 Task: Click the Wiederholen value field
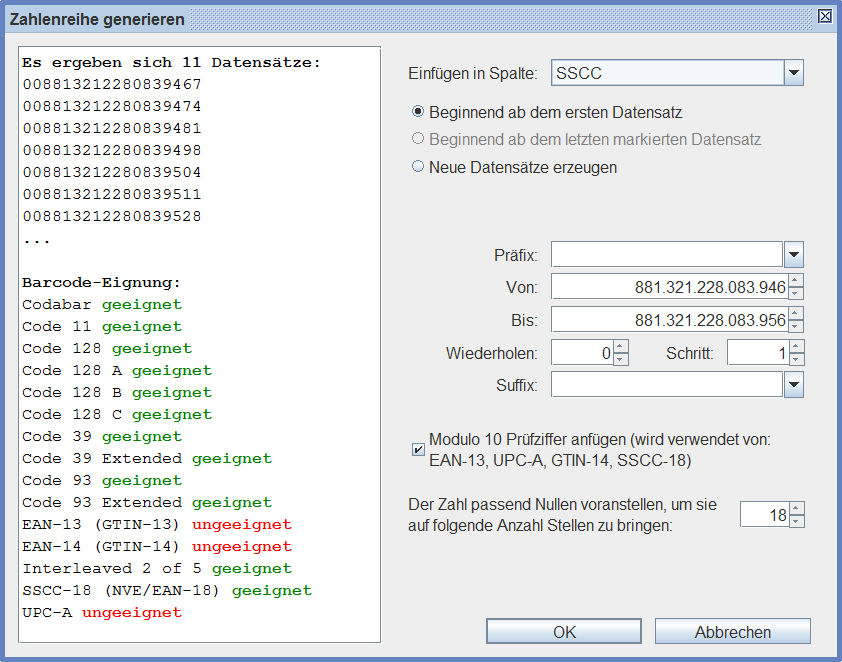(x=582, y=353)
